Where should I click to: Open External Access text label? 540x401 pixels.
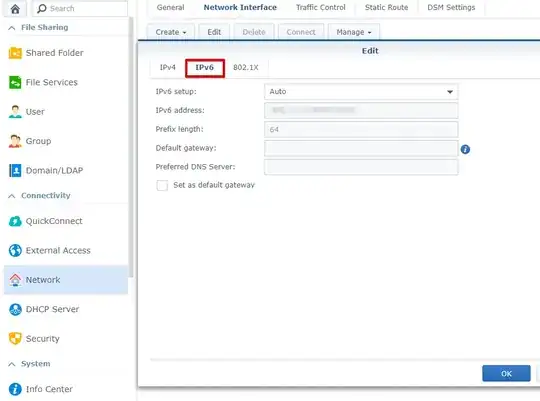click(58, 250)
